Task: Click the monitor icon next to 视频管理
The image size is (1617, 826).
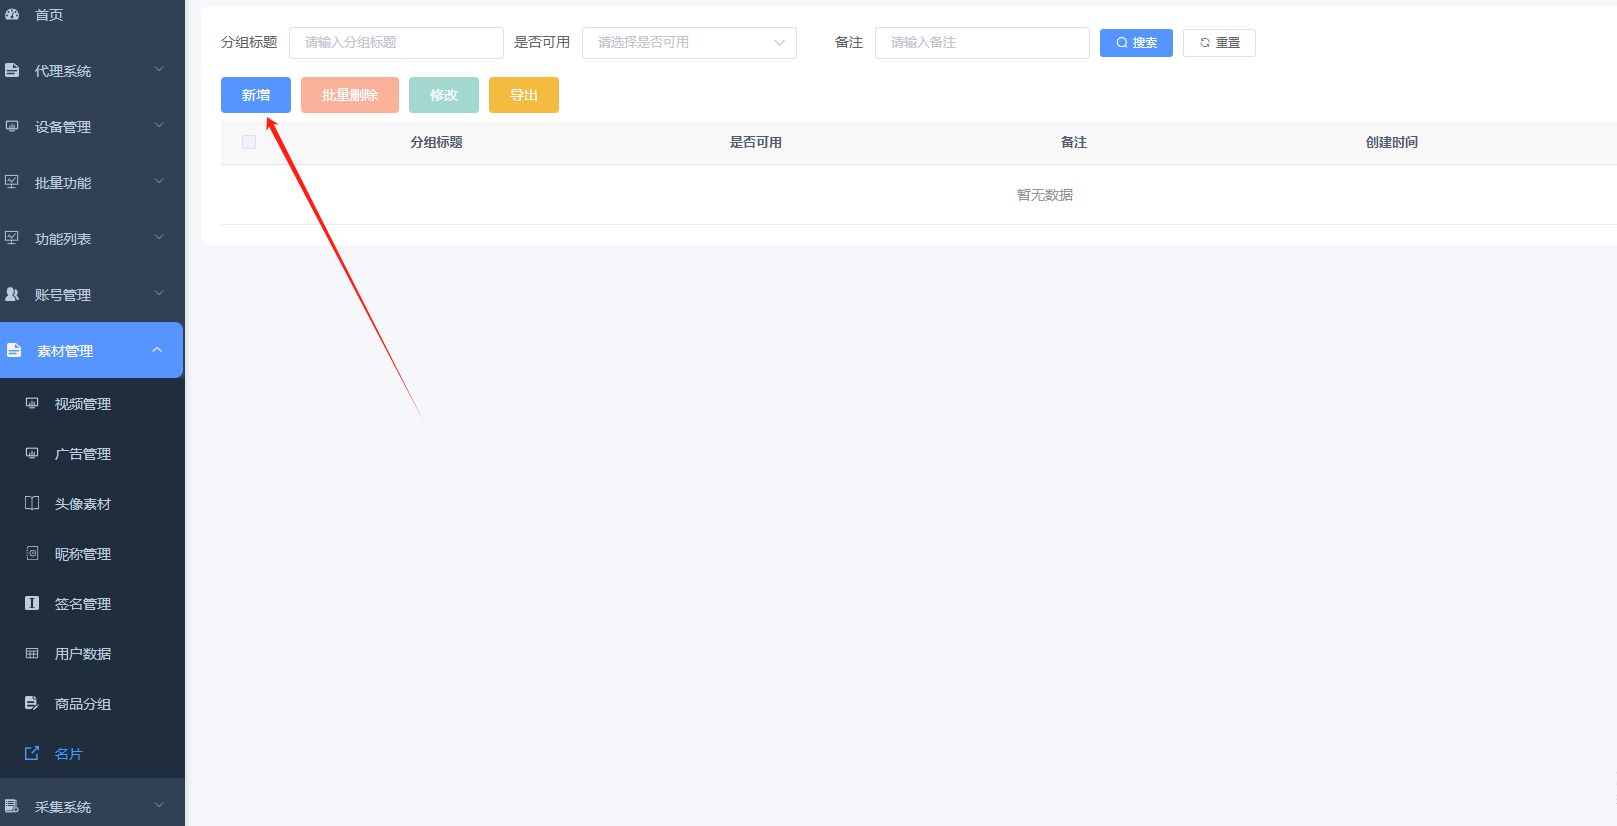Action: [32, 403]
